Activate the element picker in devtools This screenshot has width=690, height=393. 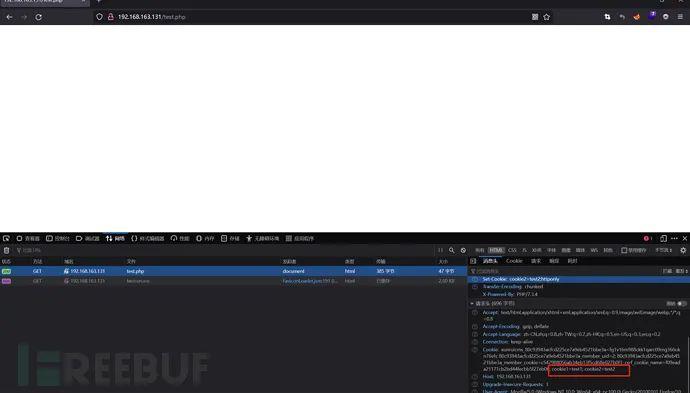[x=6, y=238]
